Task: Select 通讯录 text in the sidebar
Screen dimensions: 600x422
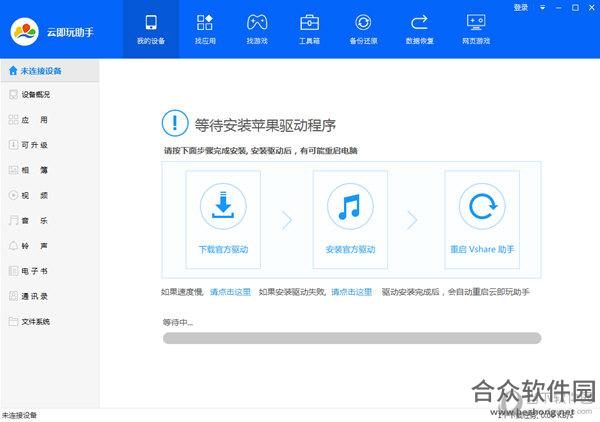Action: click(x=34, y=296)
